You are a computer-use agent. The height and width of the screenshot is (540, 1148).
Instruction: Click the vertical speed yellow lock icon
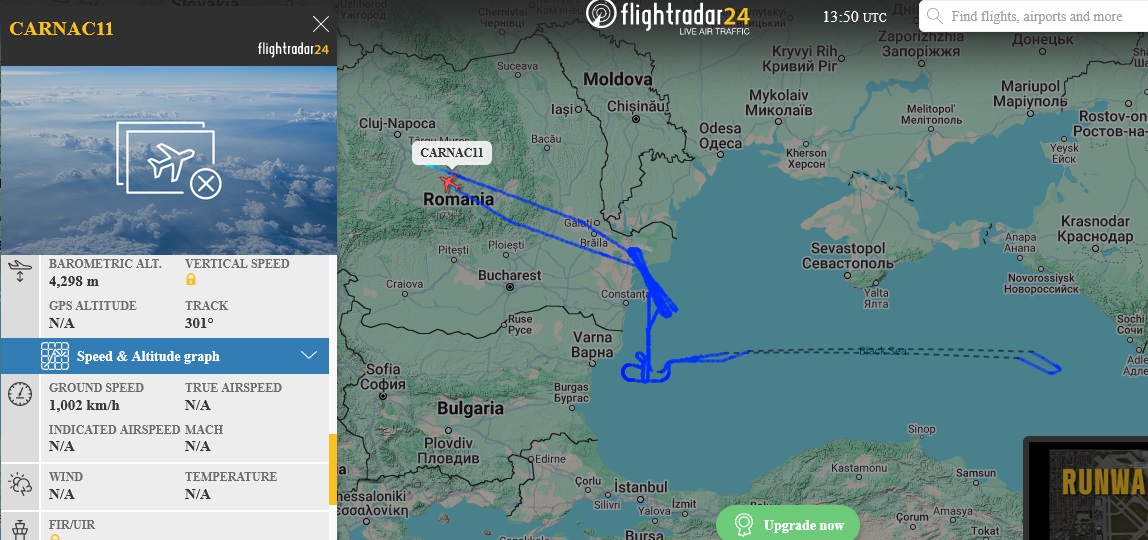[191, 280]
